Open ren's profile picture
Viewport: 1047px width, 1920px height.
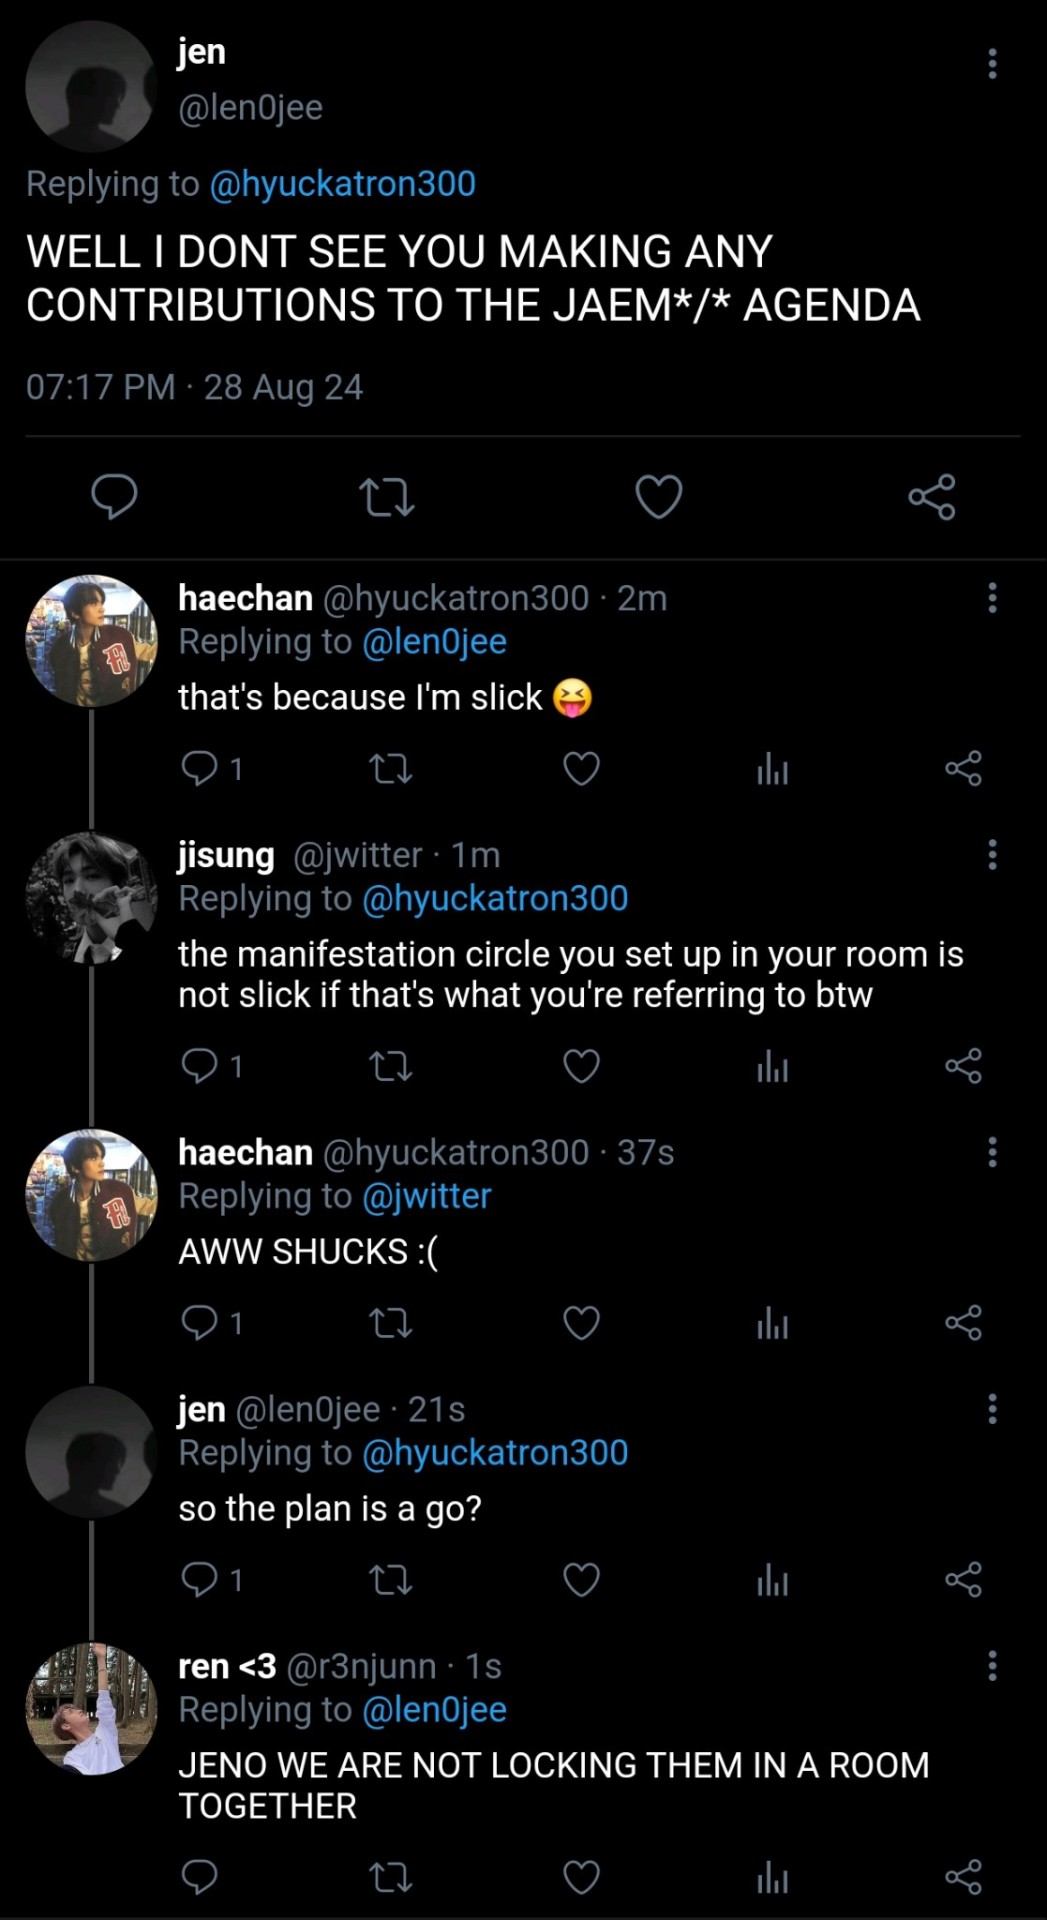coord(91,1709)
